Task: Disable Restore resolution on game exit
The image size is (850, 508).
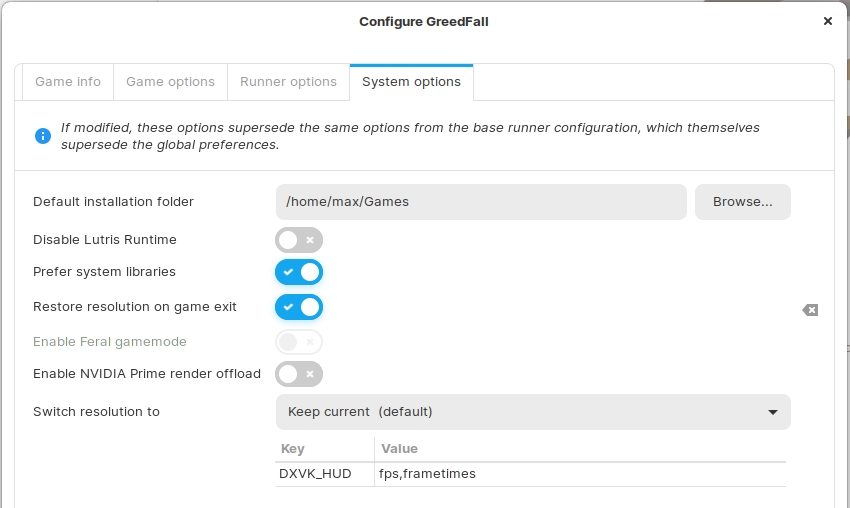Action: pyautogui.click(x=299, y=307)
